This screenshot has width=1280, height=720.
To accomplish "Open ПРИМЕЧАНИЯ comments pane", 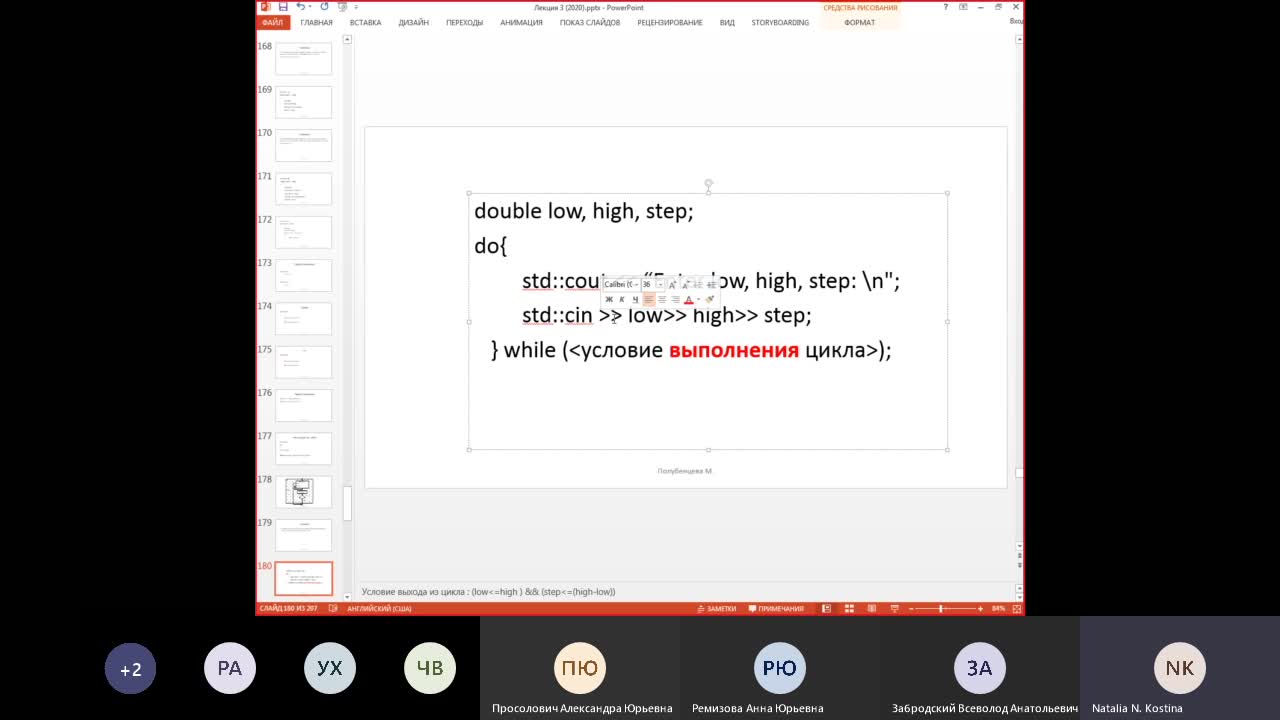I will point(776,608).
